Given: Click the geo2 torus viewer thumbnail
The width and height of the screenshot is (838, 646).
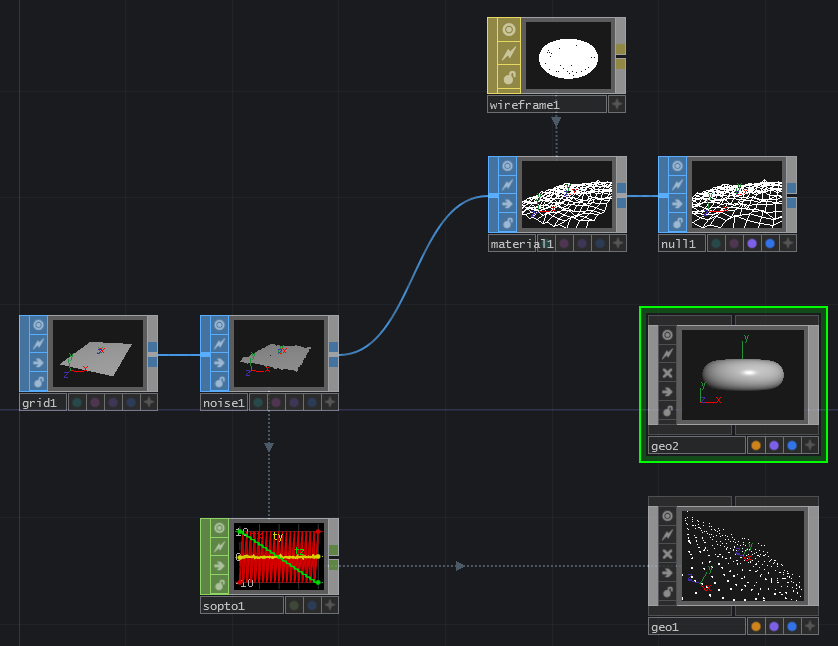Looking at the screenshot, I should [x=743, y=373].
